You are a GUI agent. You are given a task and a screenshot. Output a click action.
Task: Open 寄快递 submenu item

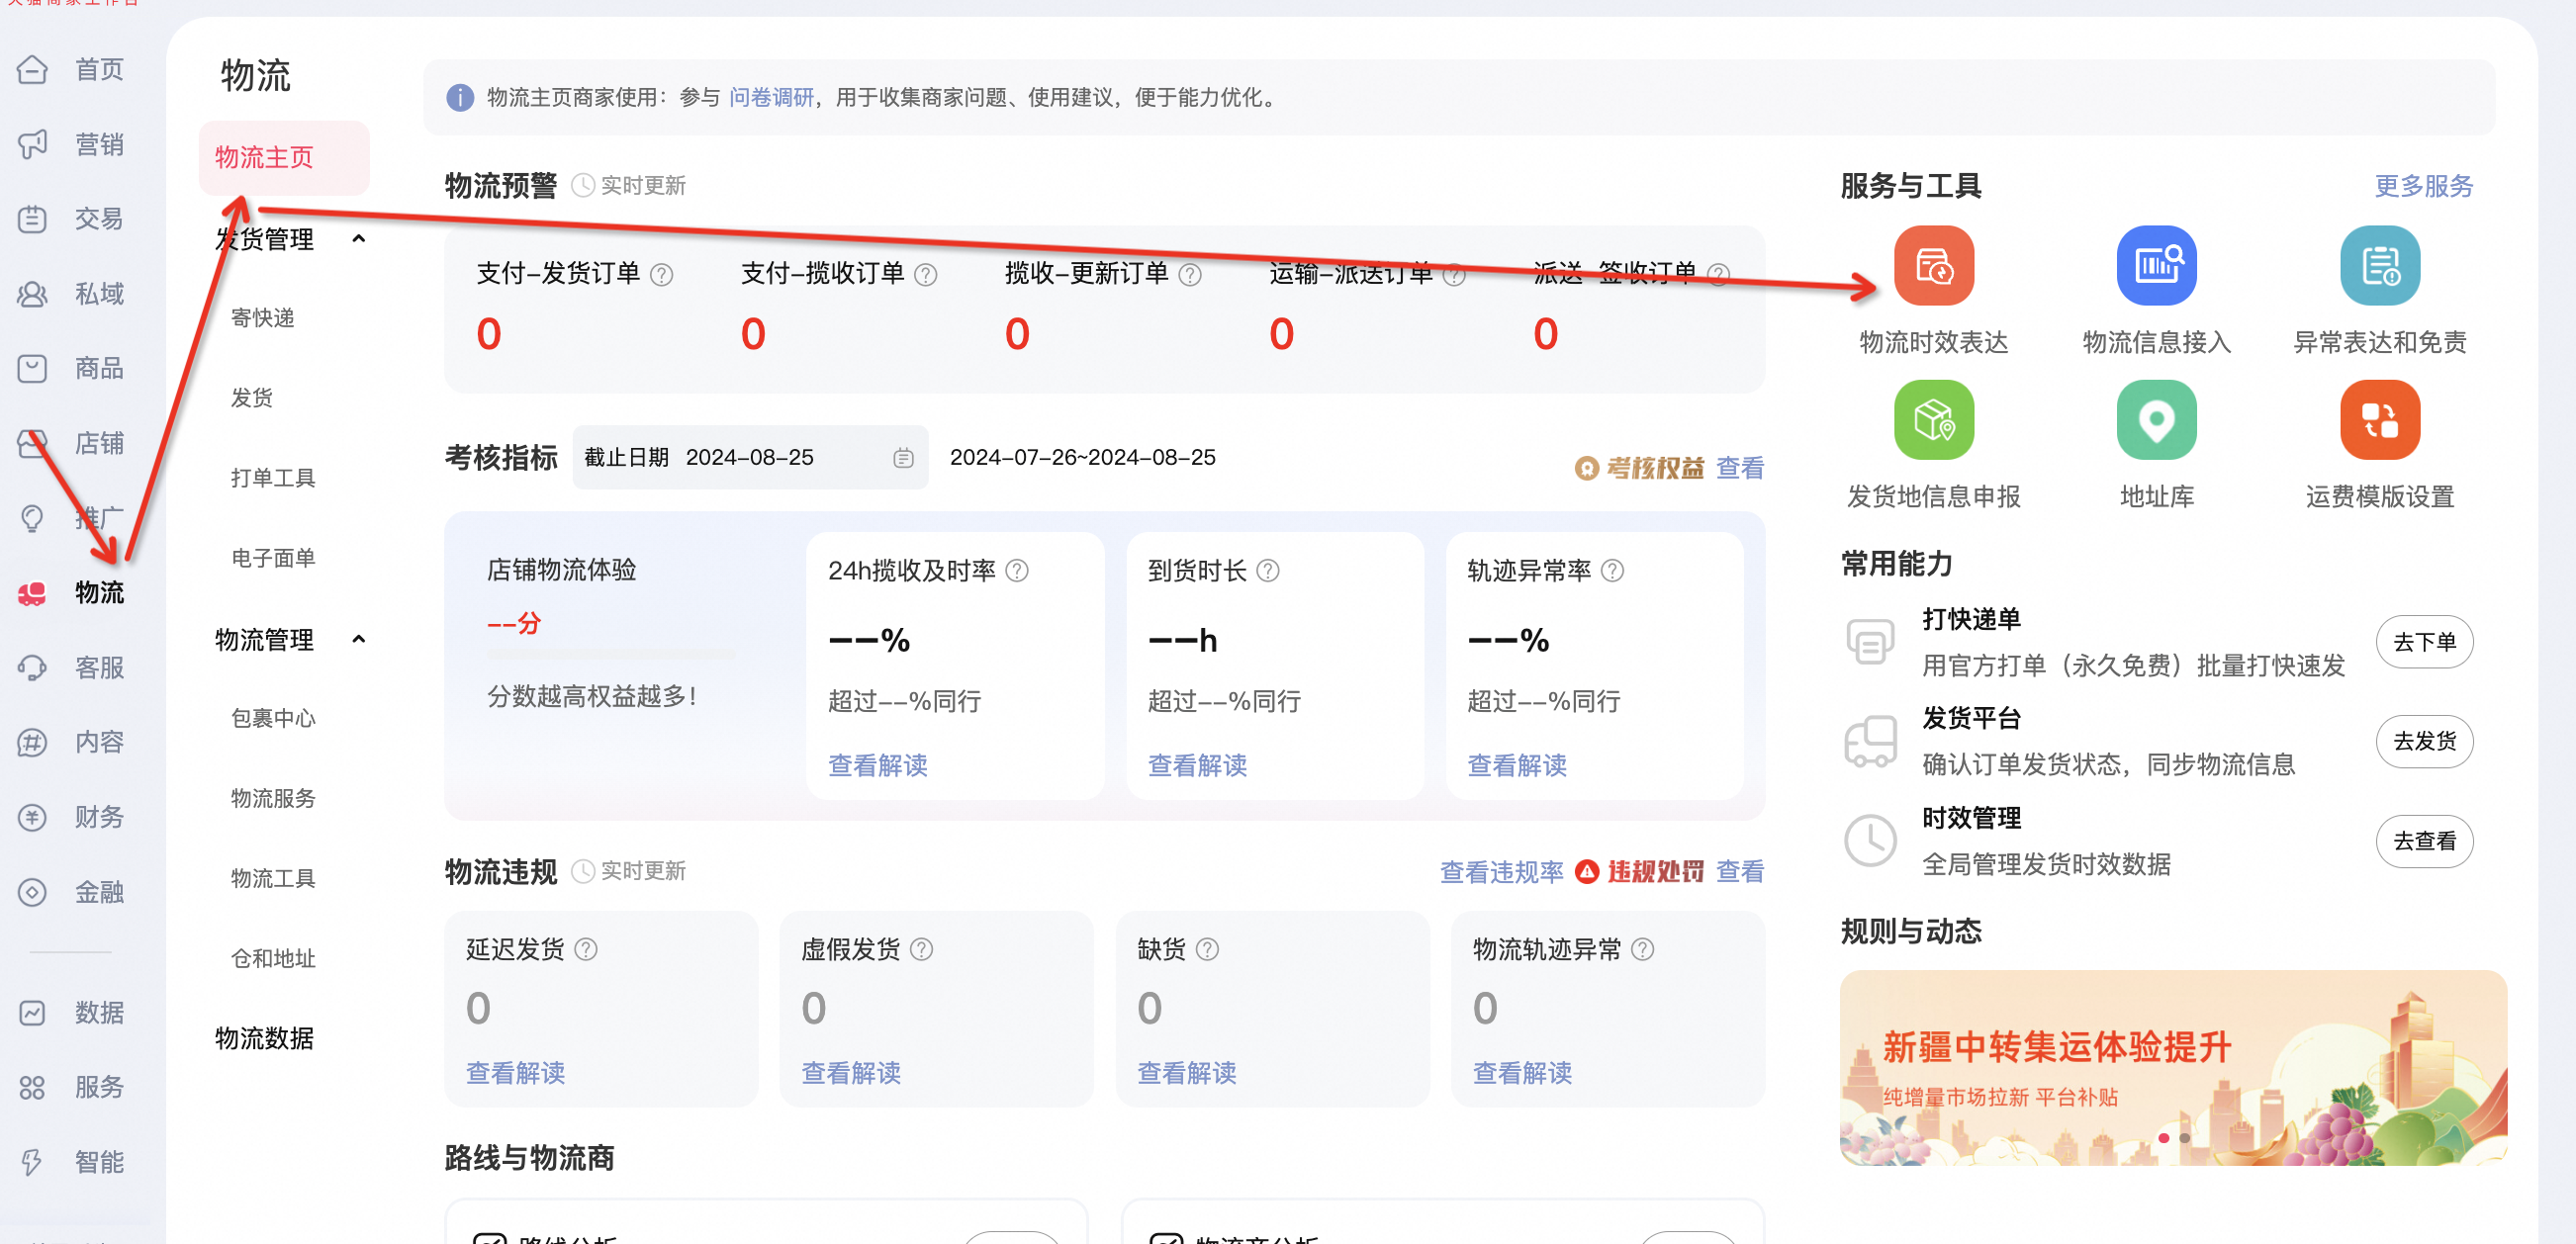tap(262, 317)
